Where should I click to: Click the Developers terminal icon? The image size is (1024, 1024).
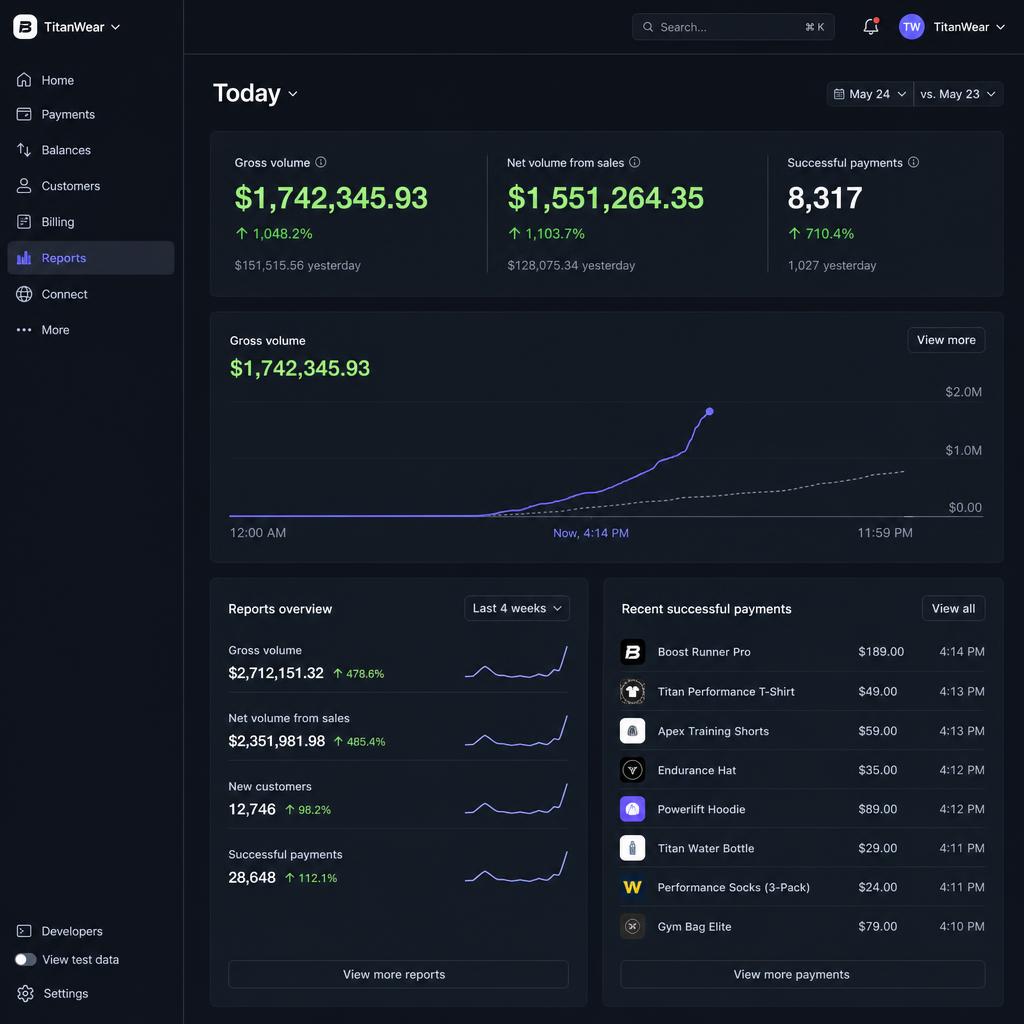click(24, 931)
